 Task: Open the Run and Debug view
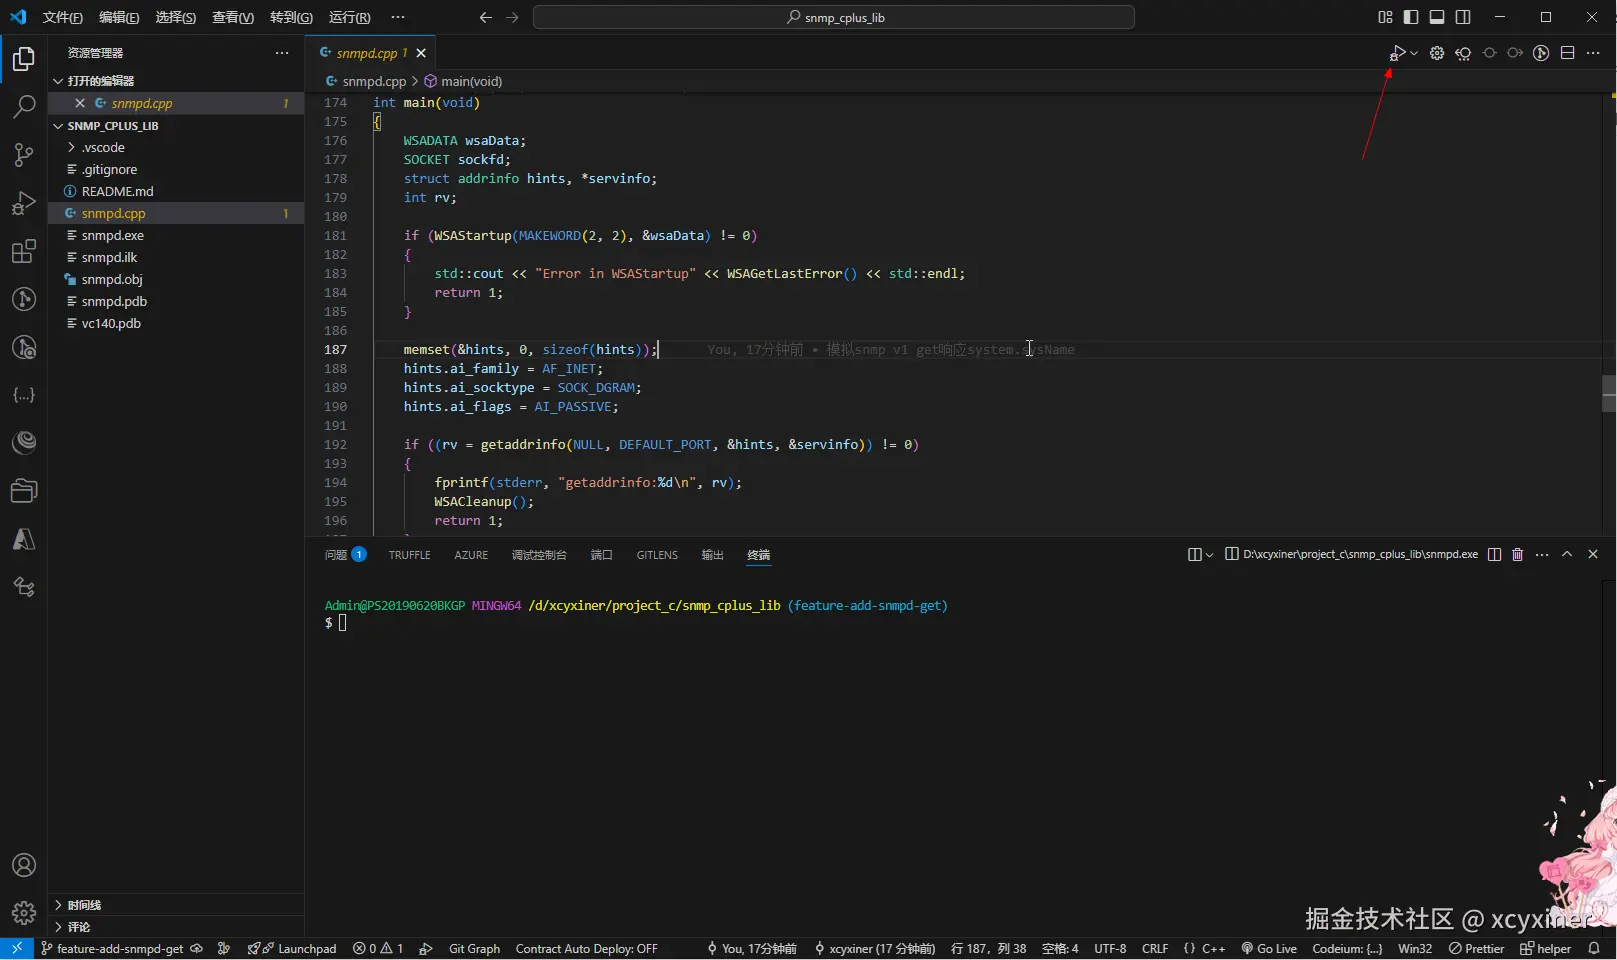pyautogui.click(x=24, y=203)
